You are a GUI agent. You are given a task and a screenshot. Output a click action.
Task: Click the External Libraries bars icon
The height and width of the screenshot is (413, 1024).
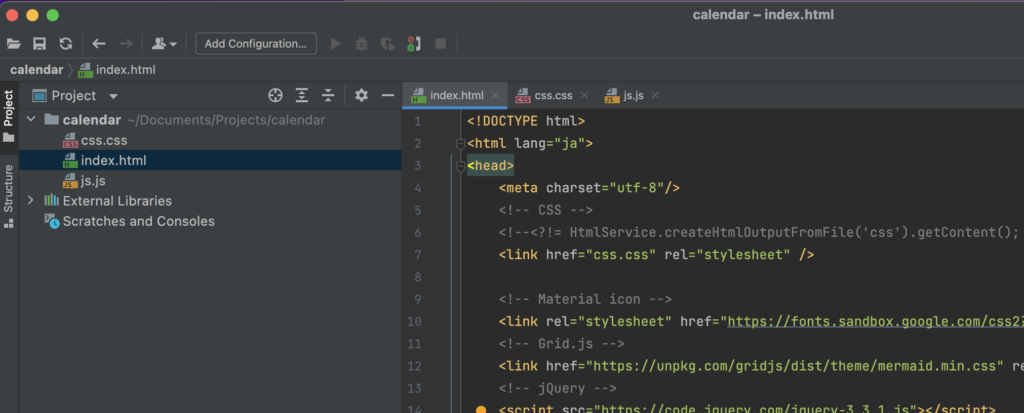(x=52, y=201)
